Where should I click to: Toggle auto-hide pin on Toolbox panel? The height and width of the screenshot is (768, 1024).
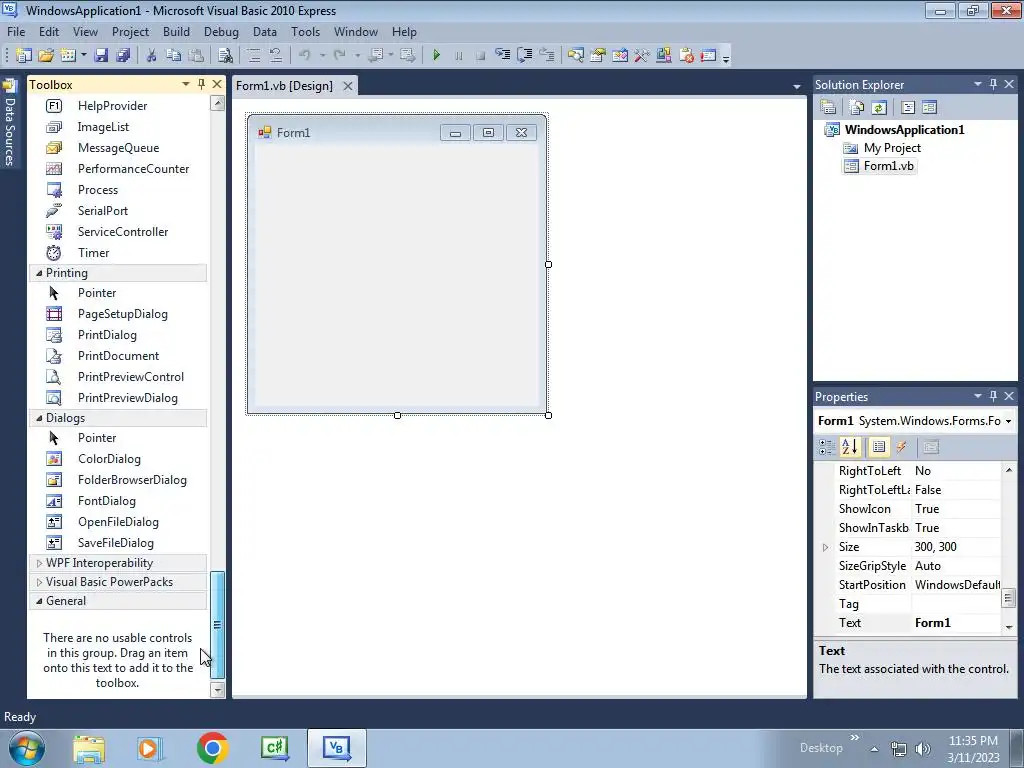201,84
